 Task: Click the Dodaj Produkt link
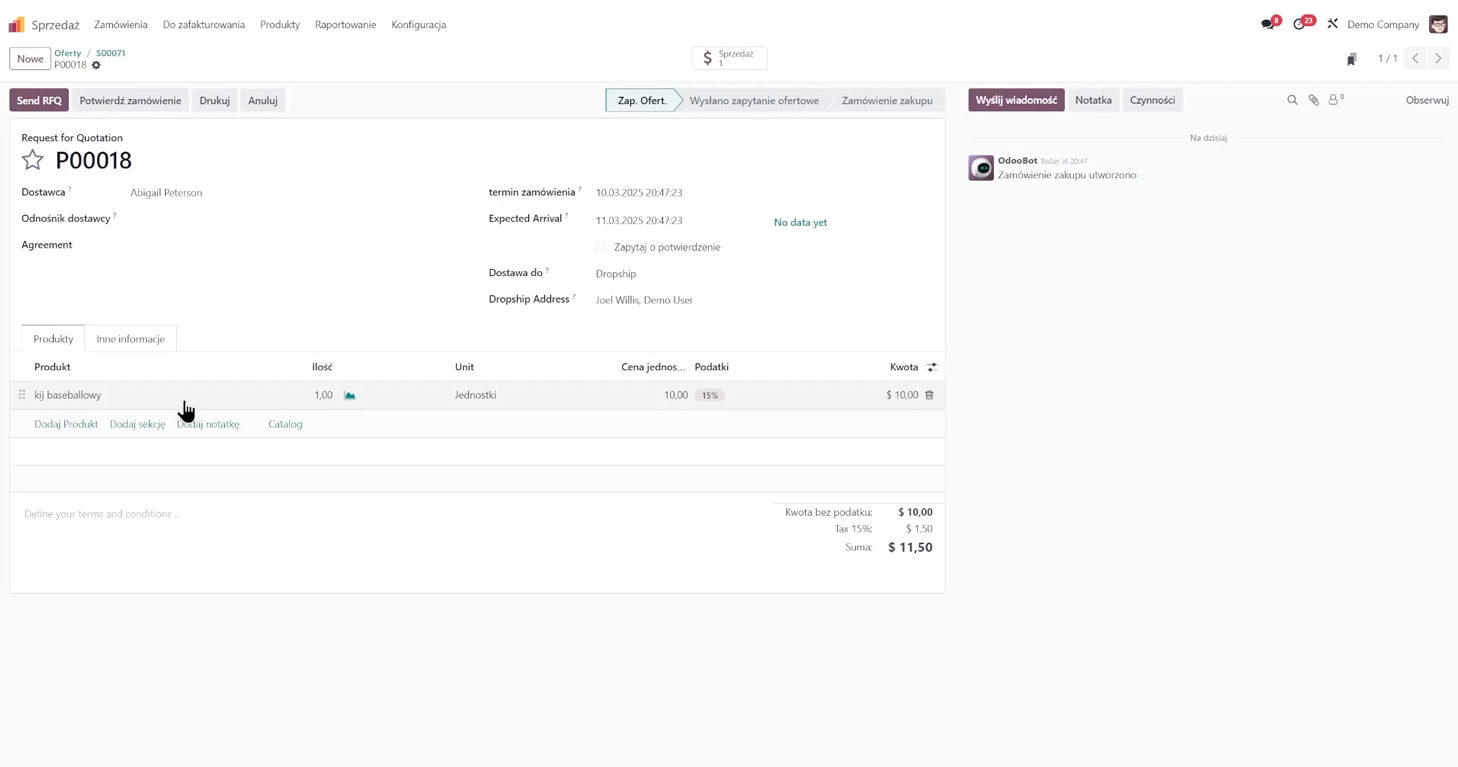coord(66,424)
